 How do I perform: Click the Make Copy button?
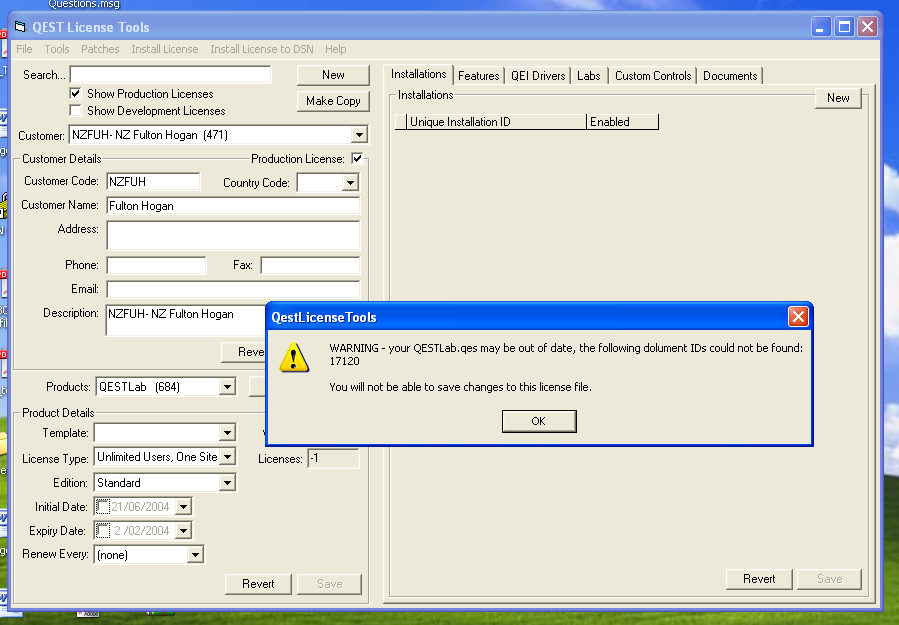pyautogui.click(x=333, y=101)
